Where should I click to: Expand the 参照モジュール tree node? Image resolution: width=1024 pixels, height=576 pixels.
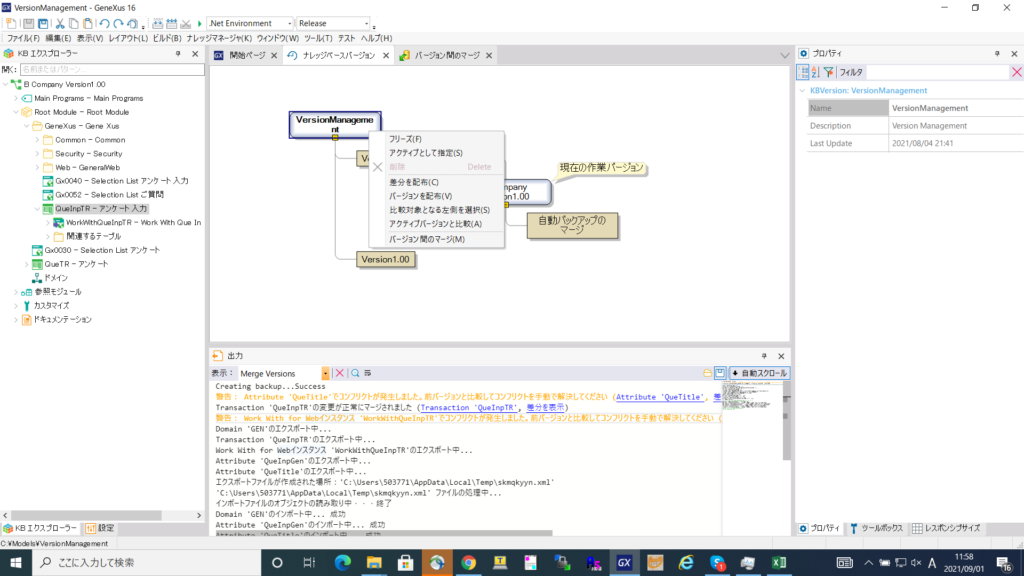pos(16,292)
